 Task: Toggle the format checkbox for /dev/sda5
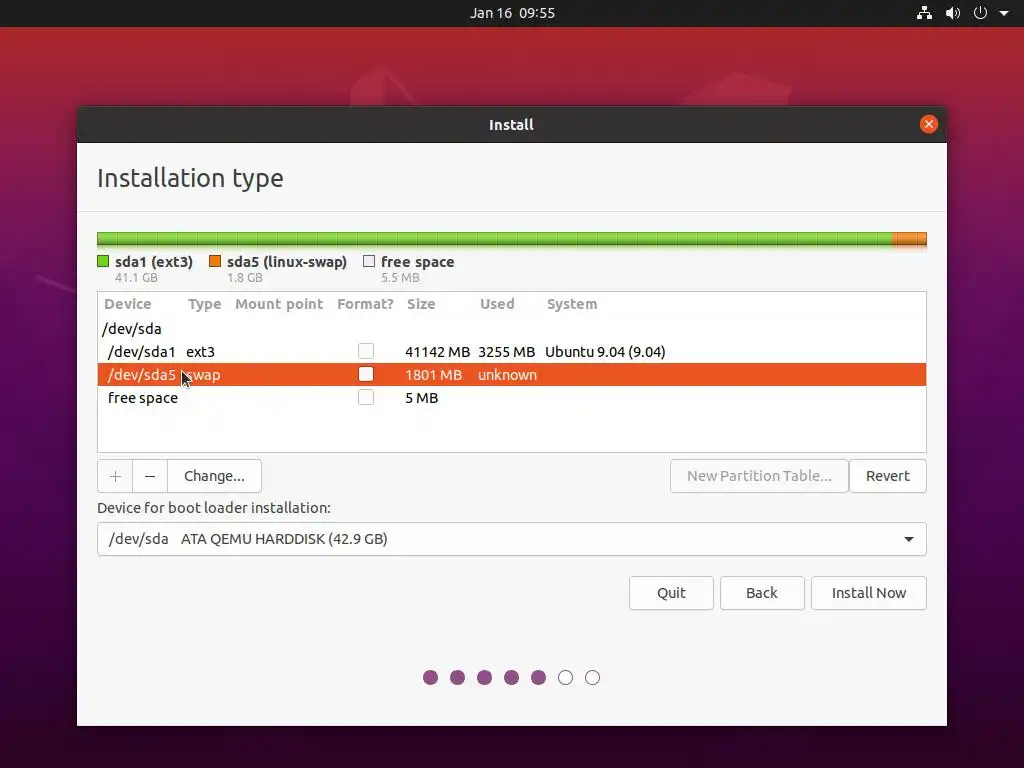coord(366,374)
